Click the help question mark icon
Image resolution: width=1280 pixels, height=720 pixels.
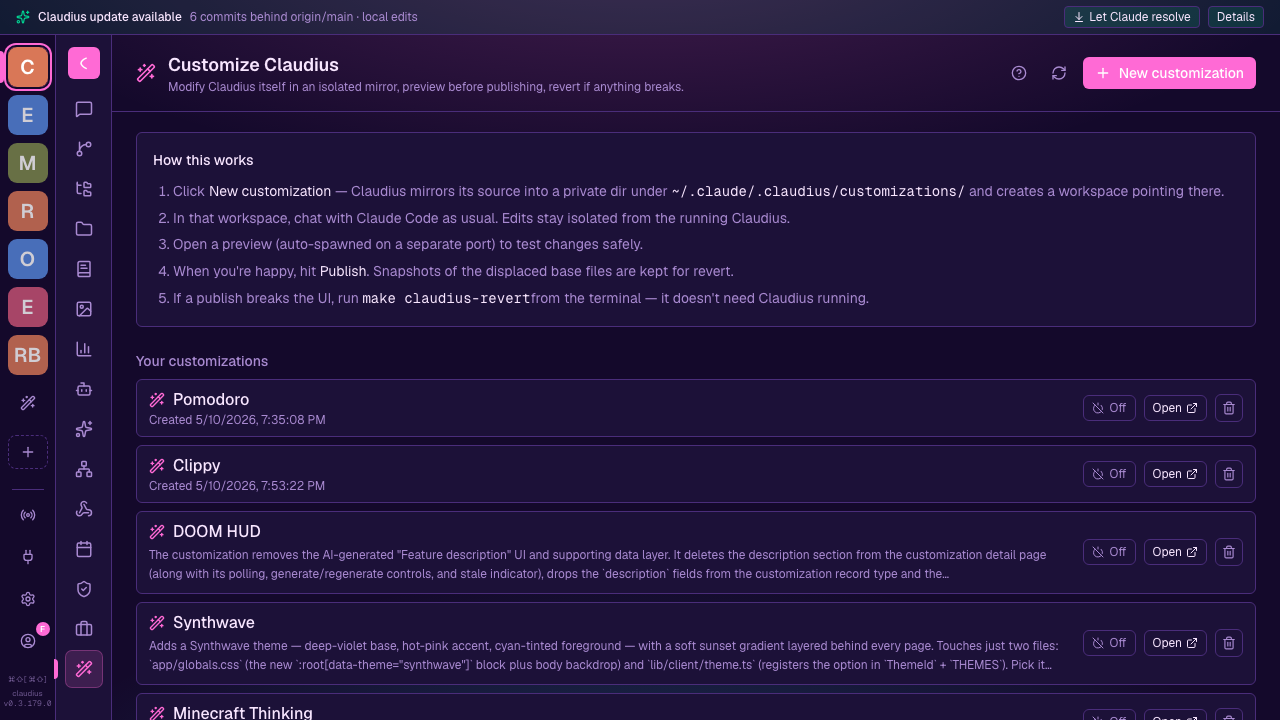click(x=1019, y=73)
